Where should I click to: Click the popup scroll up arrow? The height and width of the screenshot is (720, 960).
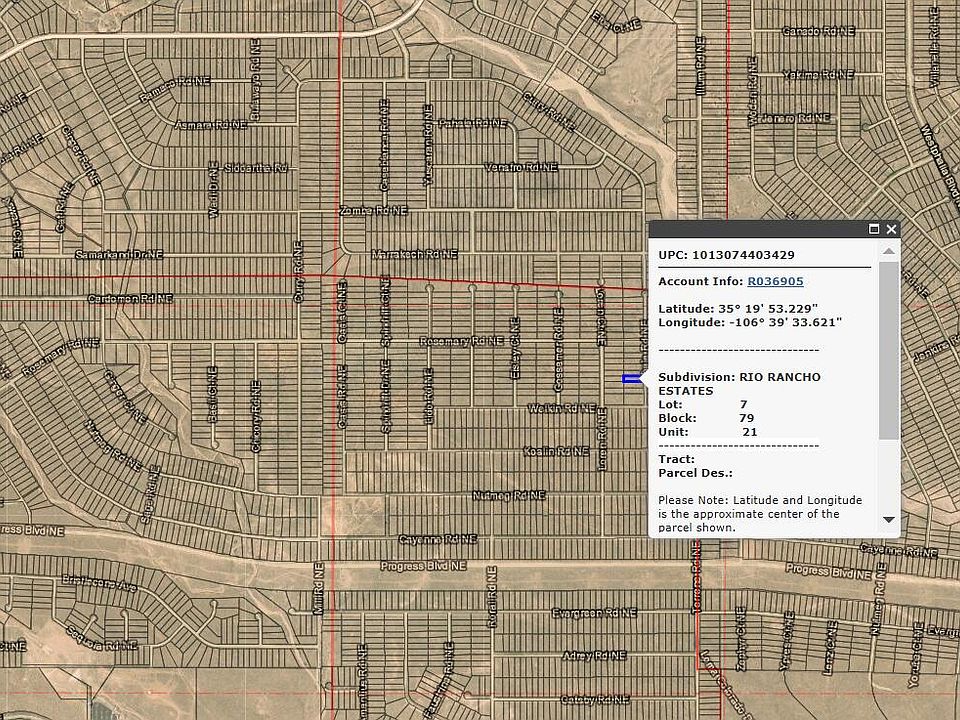coord(888,250)
